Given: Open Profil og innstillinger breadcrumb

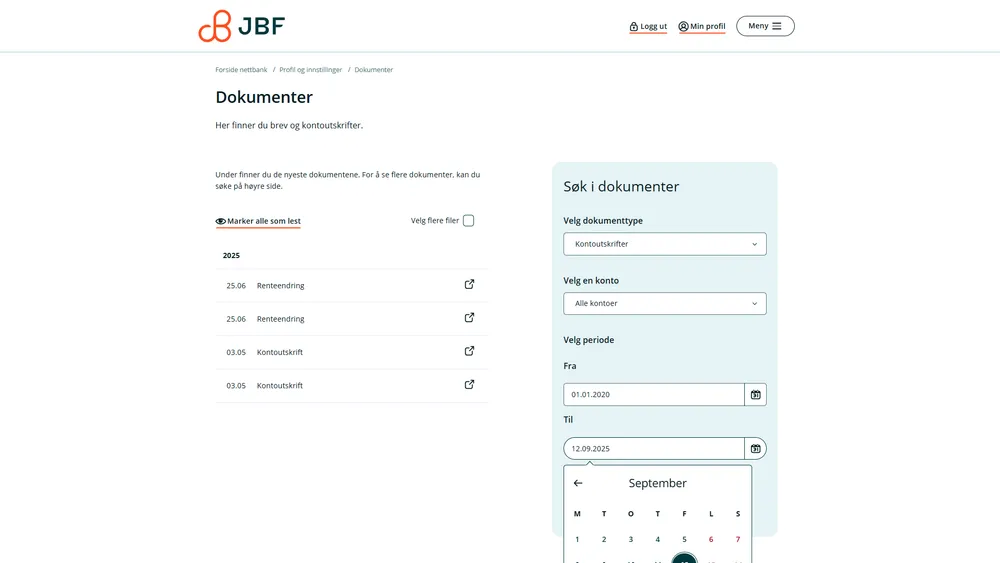Looking at the screenshot, I should pyautogui.click(x=310, y=70).
